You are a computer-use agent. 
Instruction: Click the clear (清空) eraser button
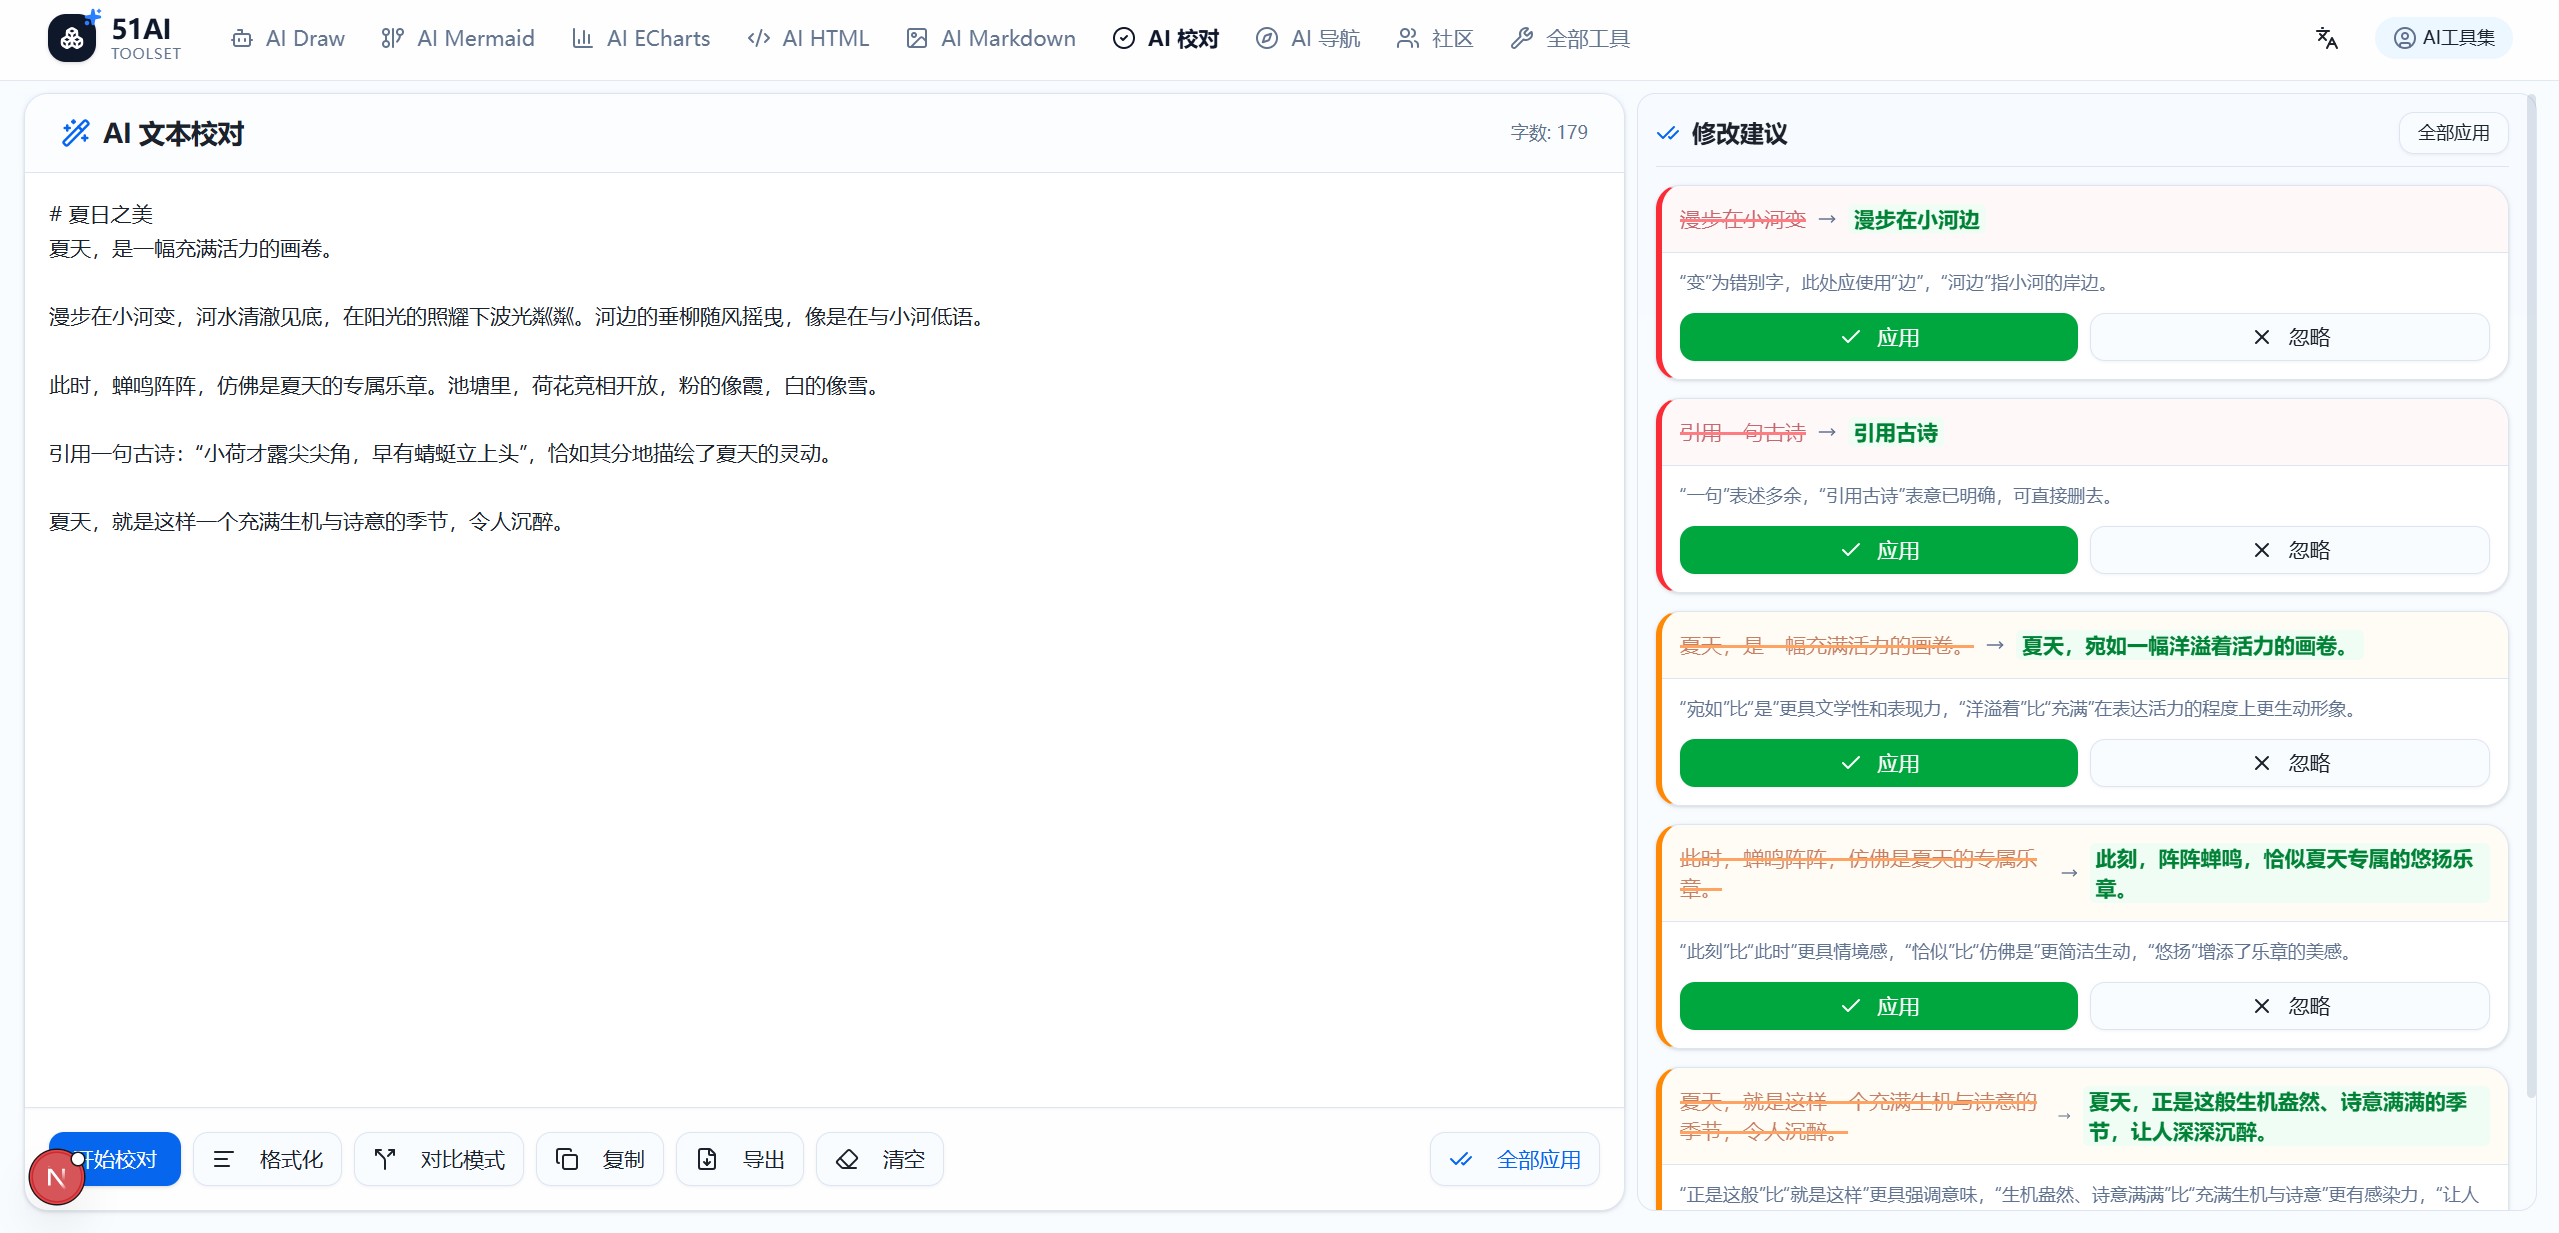tap(879, 1159)
